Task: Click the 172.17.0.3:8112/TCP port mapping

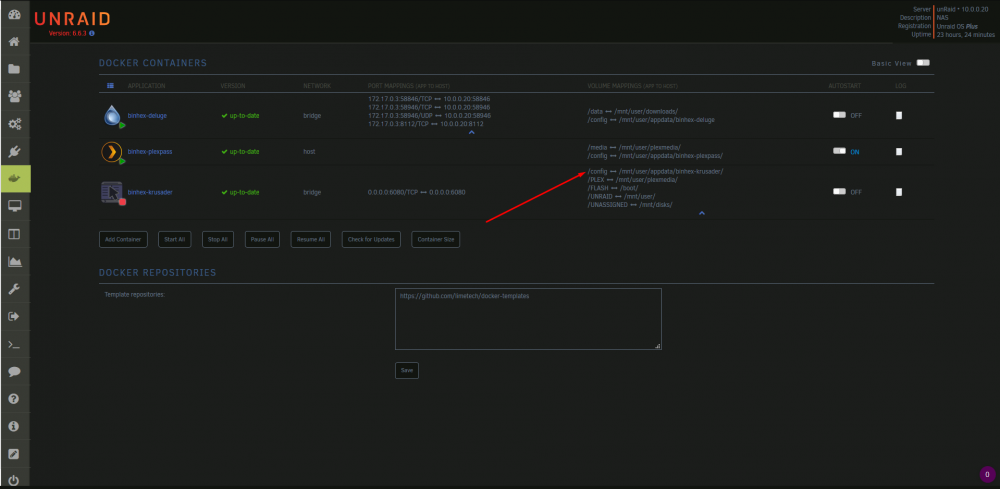Action: (426, 124)
